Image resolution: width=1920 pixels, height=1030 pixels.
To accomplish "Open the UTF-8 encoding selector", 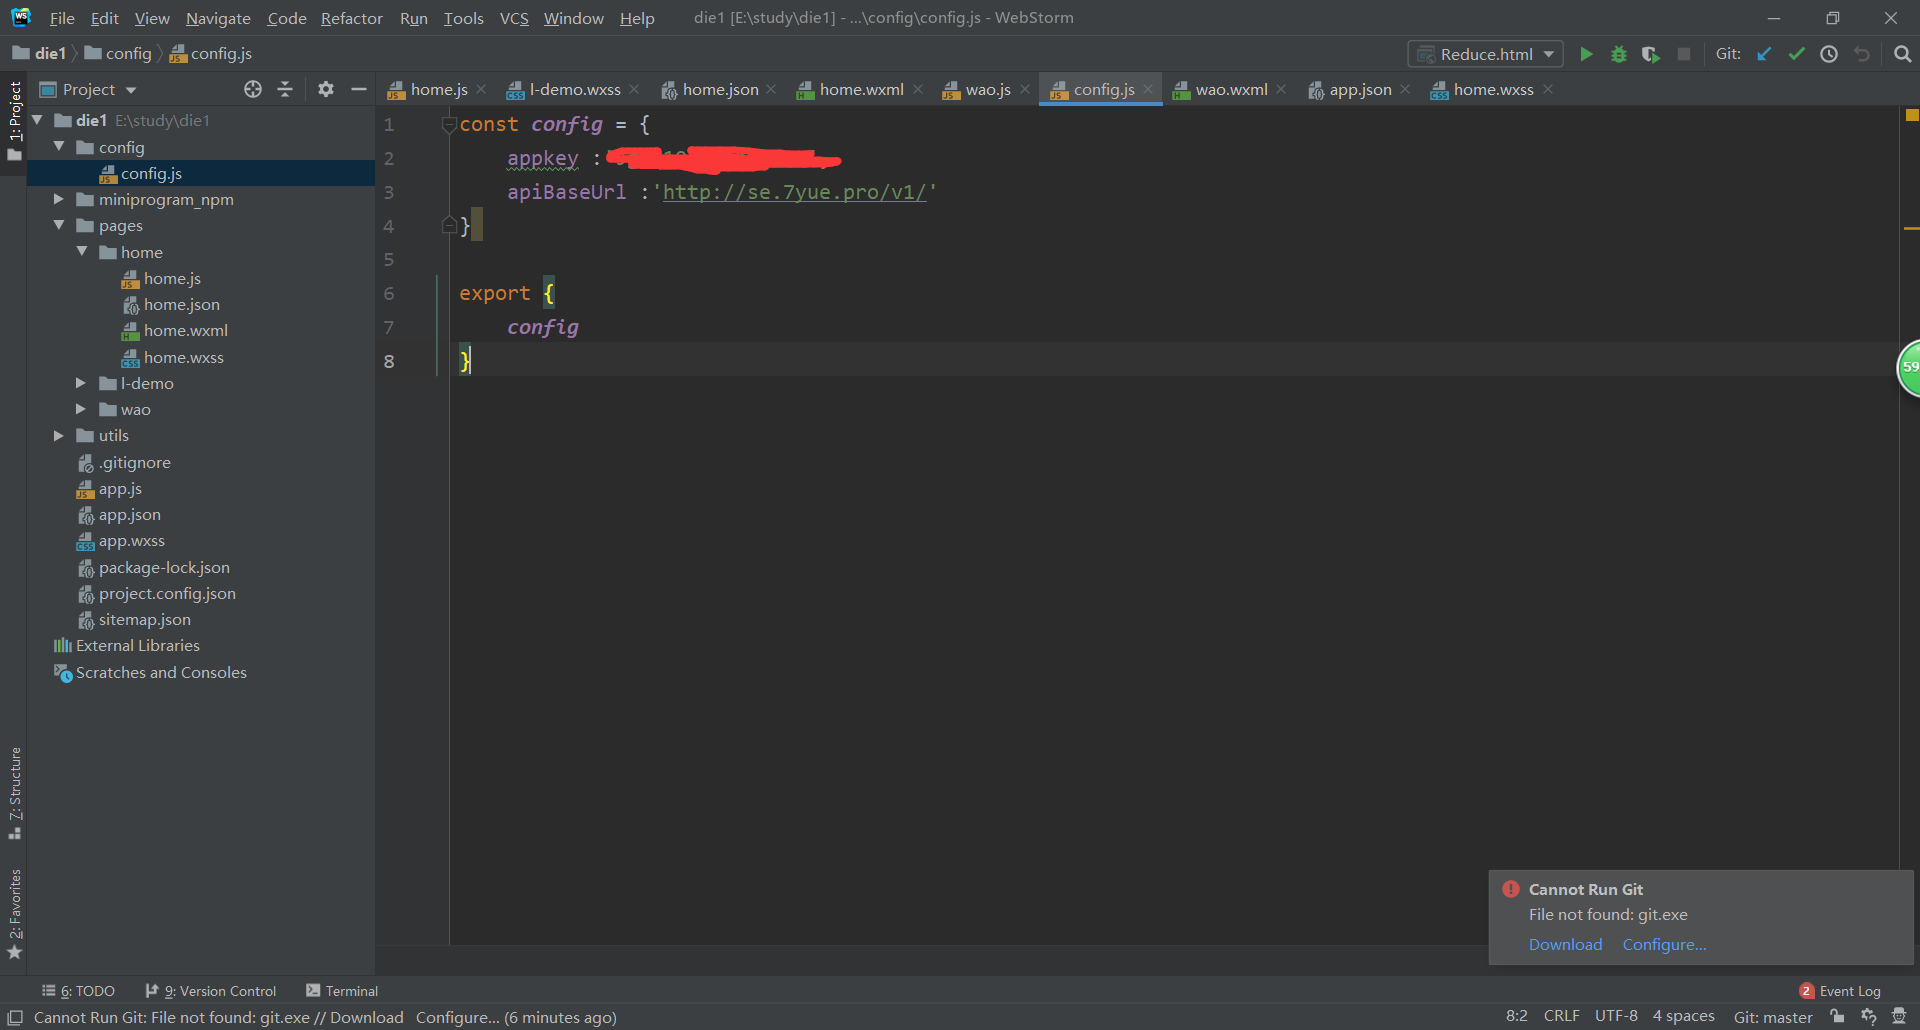I will pos(1616,1016).
